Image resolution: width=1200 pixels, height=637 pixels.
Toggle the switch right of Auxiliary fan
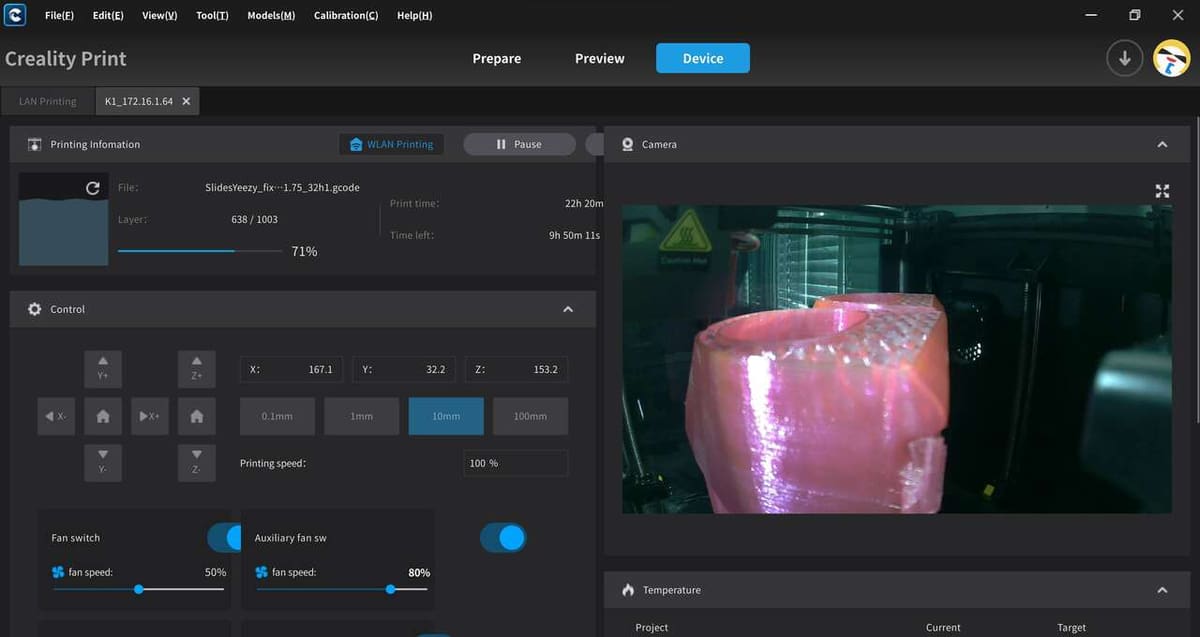point(503,538)
